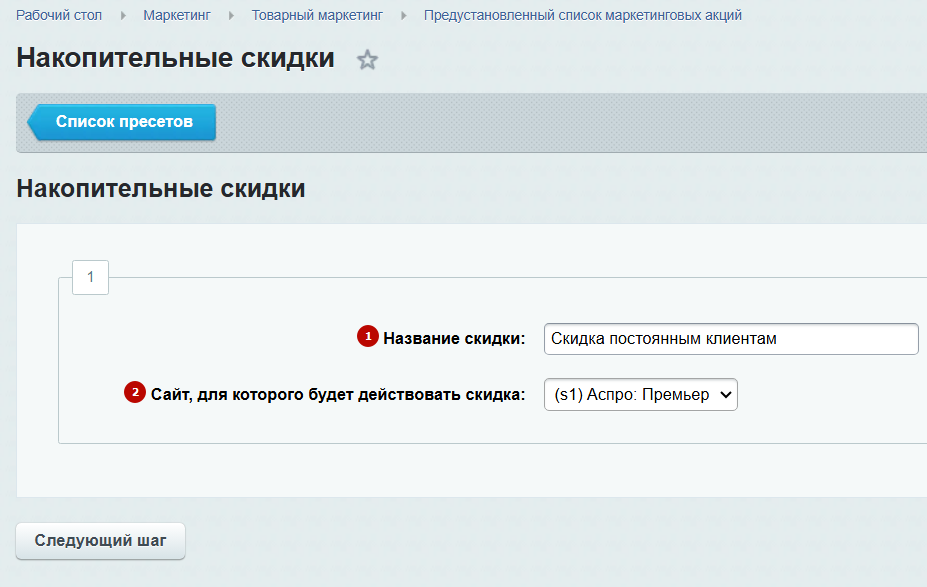Click breadcrumb arrow after Маркетинг
Image resolution: width=927 pixels, height=587 pixels.
231,15
